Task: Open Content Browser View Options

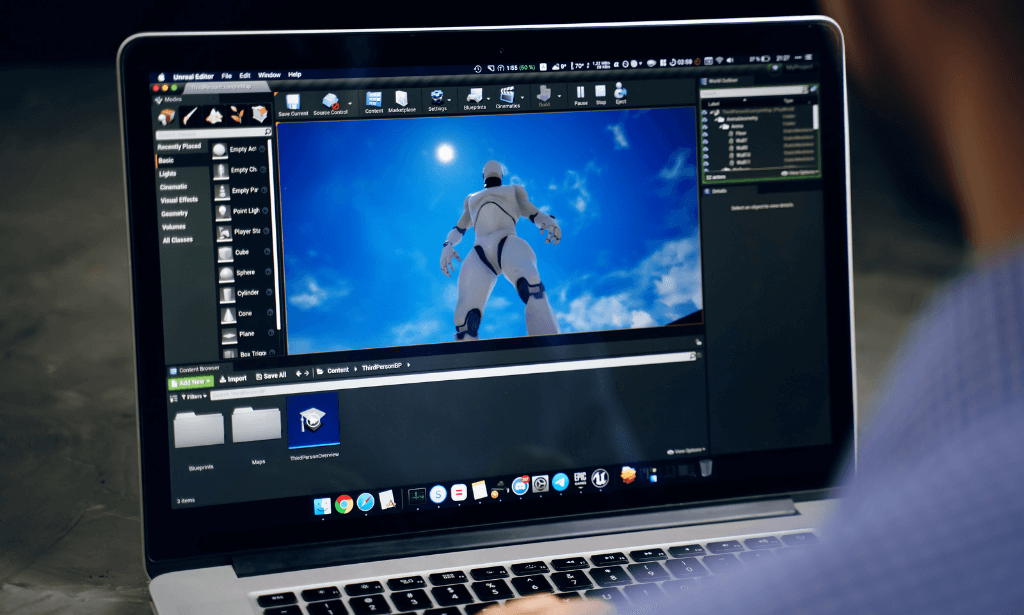Action: click(x=687, y=450)
